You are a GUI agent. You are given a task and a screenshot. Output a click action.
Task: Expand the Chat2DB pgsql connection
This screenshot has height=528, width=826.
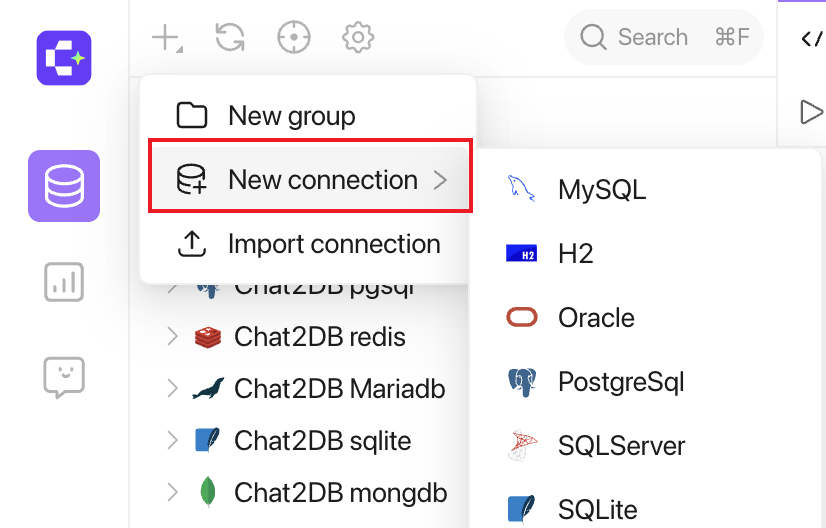click(x=172, y=289)
